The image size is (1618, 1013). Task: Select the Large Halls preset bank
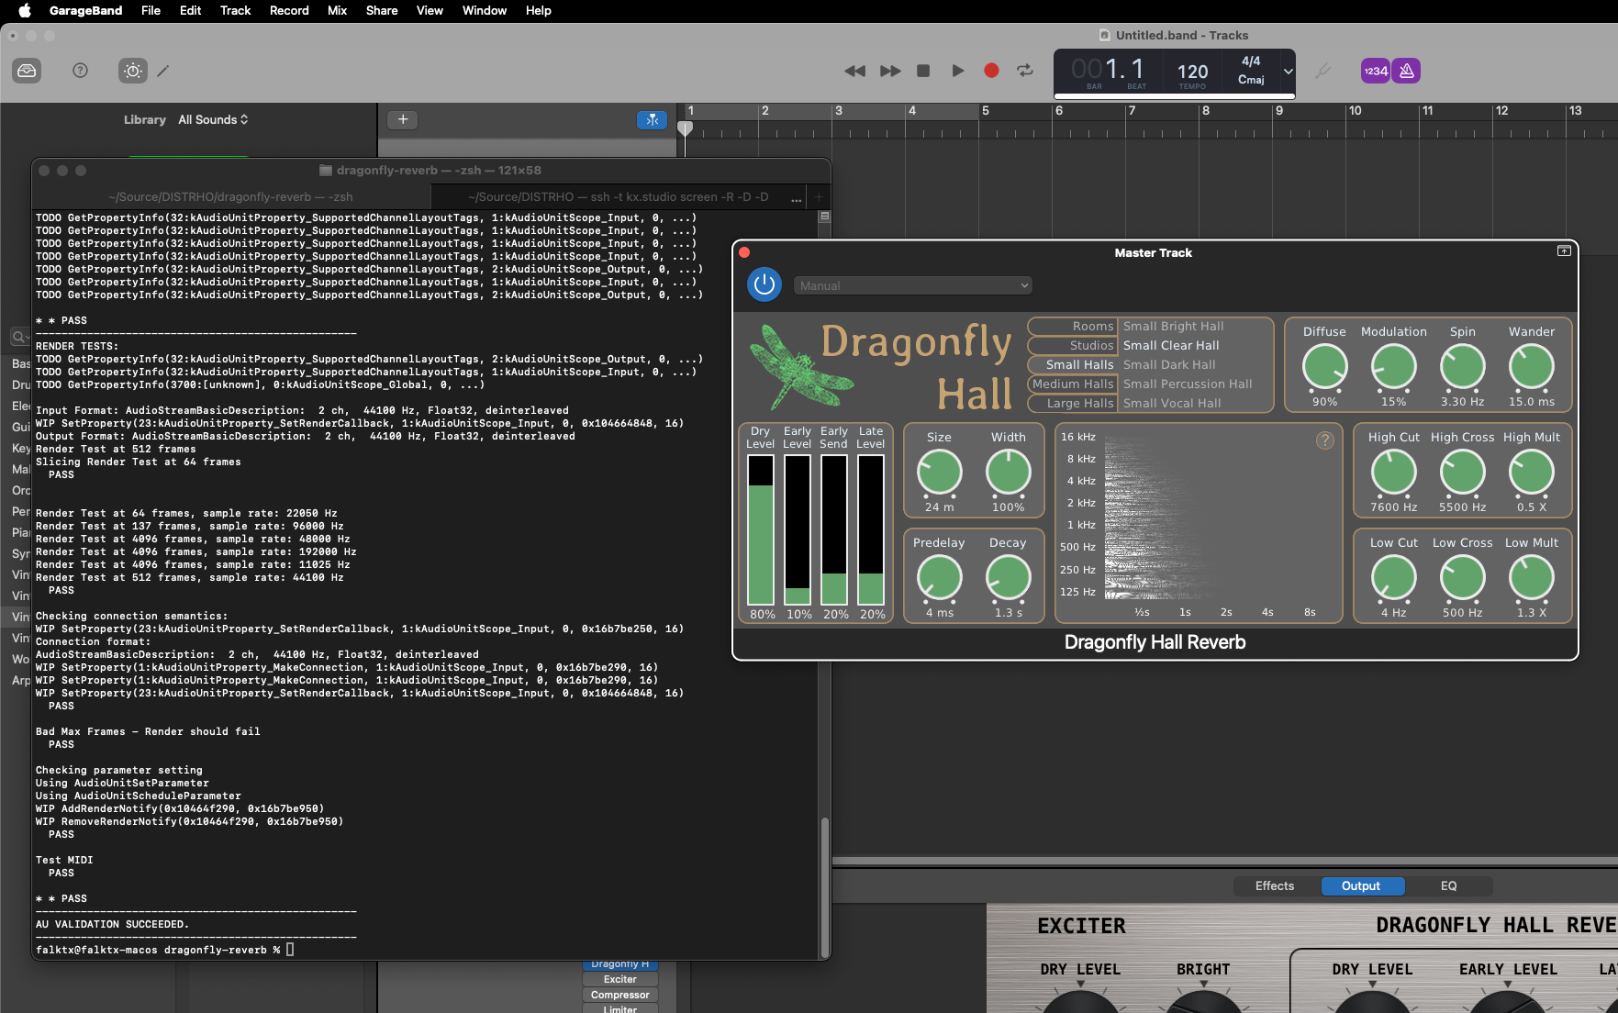pos(1072,404)
